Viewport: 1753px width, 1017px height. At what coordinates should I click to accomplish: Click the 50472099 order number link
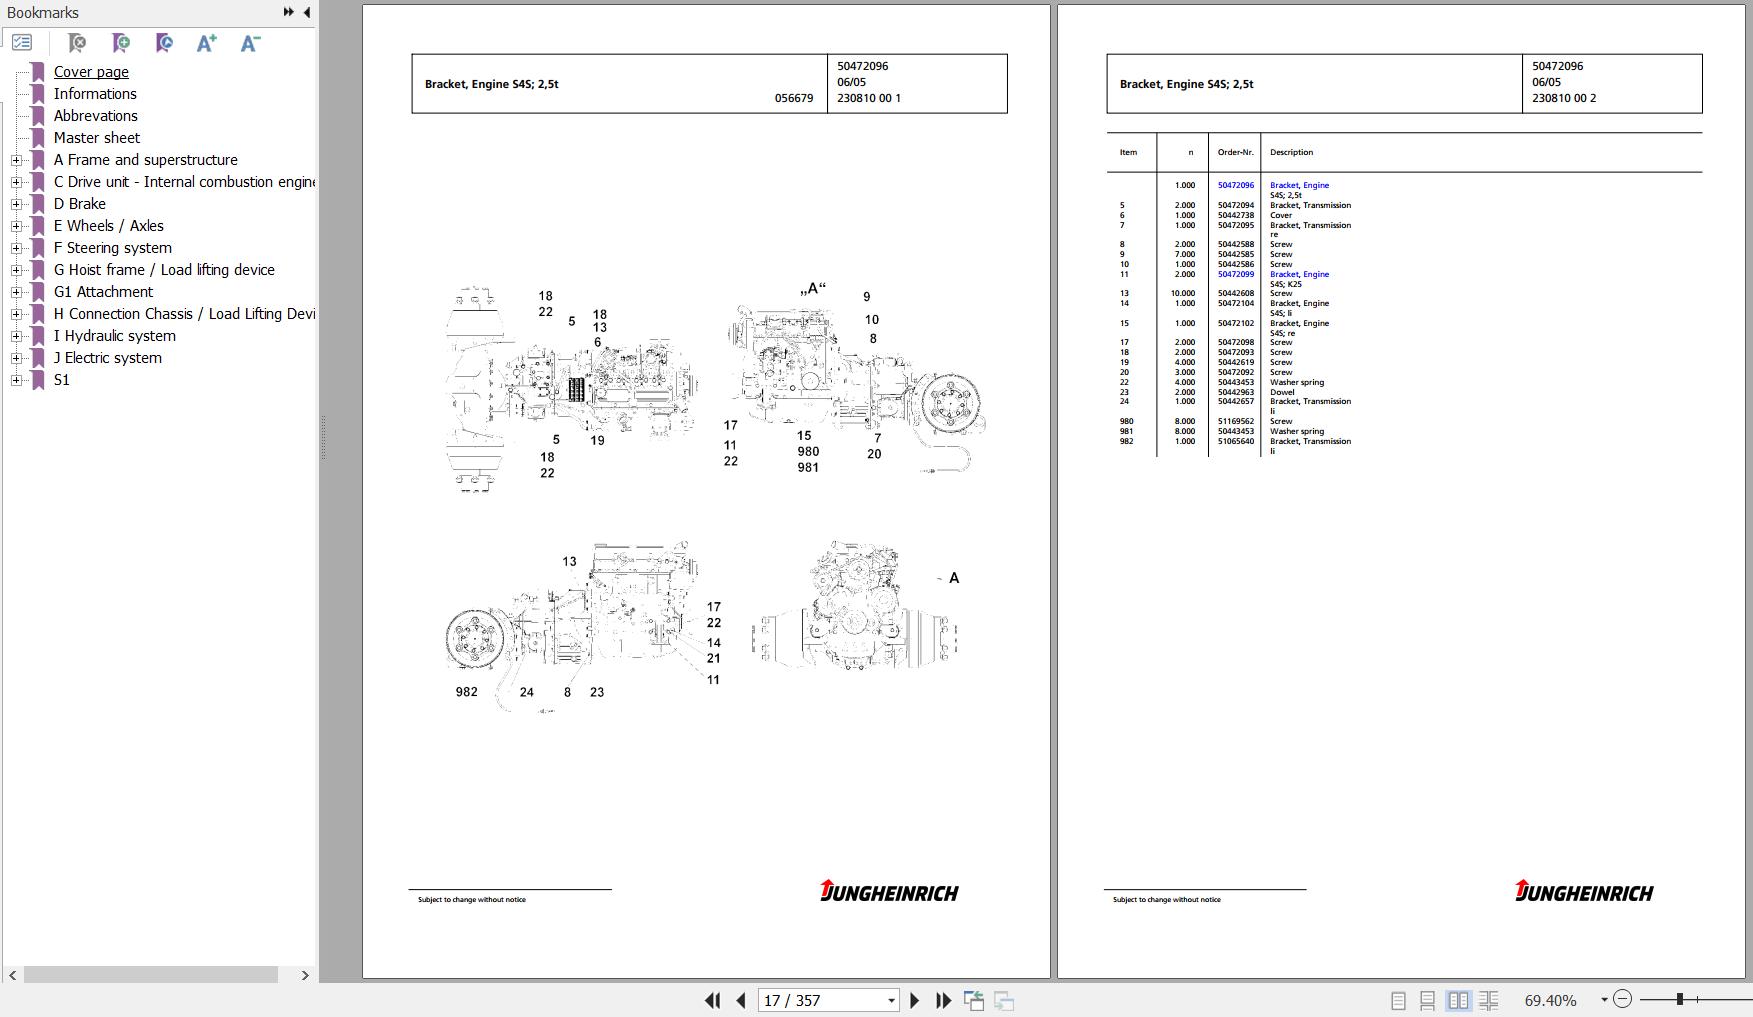pos(1235,274)
